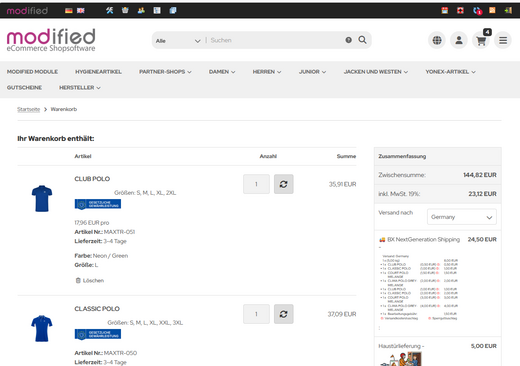Click the UK flag in admin bar
The image size is (520, 366).
(81, 11)
